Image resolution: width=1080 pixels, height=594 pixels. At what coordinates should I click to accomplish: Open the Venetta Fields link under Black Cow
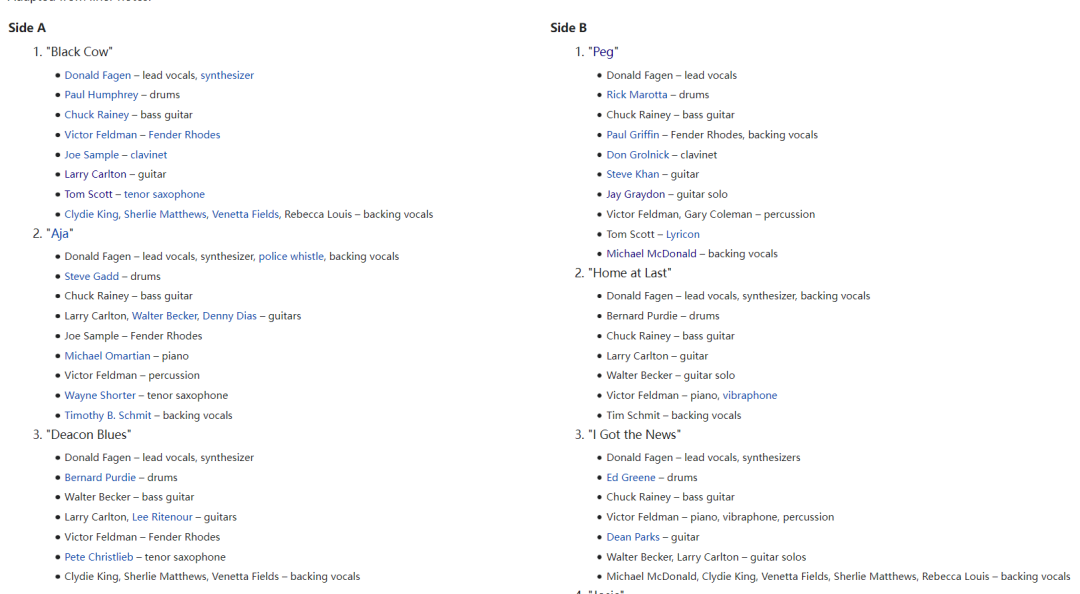(245, 214)
